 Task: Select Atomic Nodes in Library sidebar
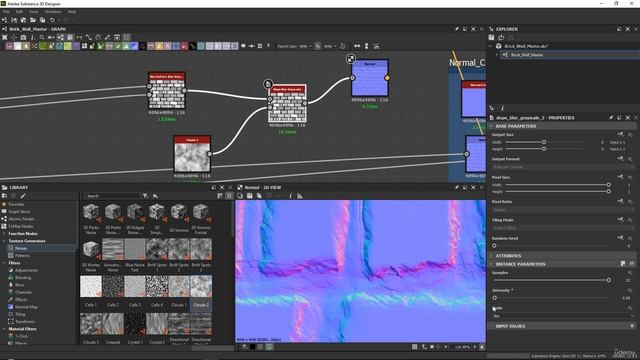21,219
